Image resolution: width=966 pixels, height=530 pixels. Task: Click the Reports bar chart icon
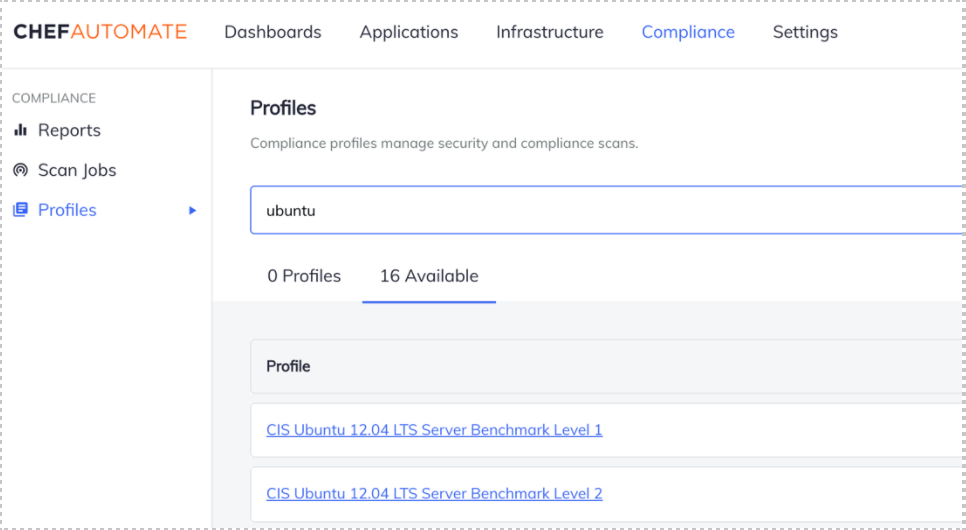20,131
